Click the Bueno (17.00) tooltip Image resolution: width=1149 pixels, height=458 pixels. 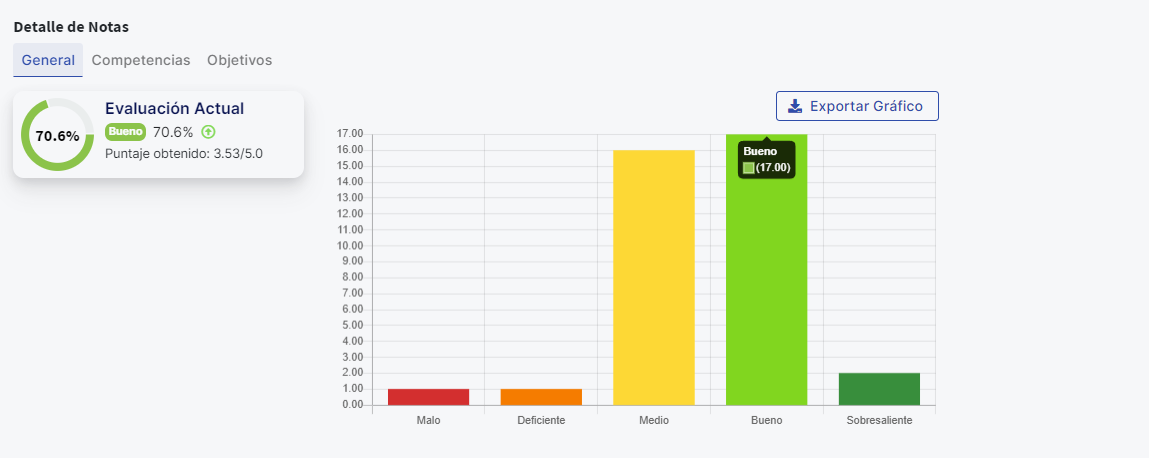[766, 159]
